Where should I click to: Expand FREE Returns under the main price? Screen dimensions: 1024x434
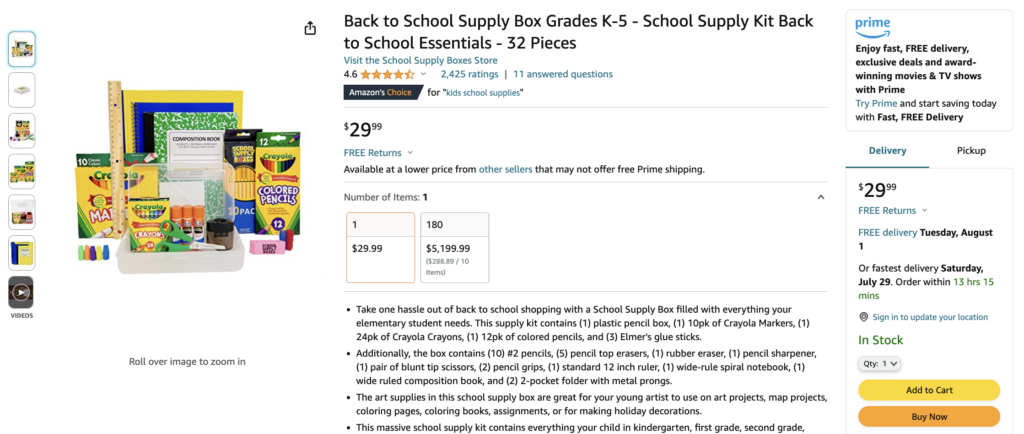tap(378, 153)
